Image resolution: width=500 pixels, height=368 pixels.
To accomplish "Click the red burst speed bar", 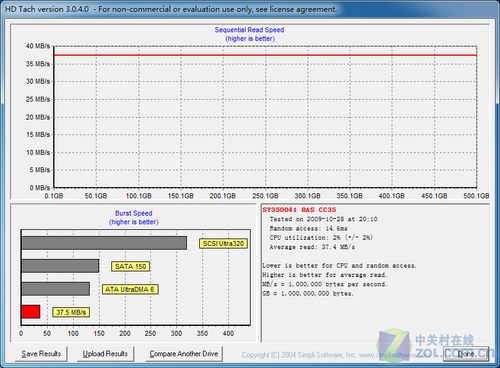I will coord(31,312).
